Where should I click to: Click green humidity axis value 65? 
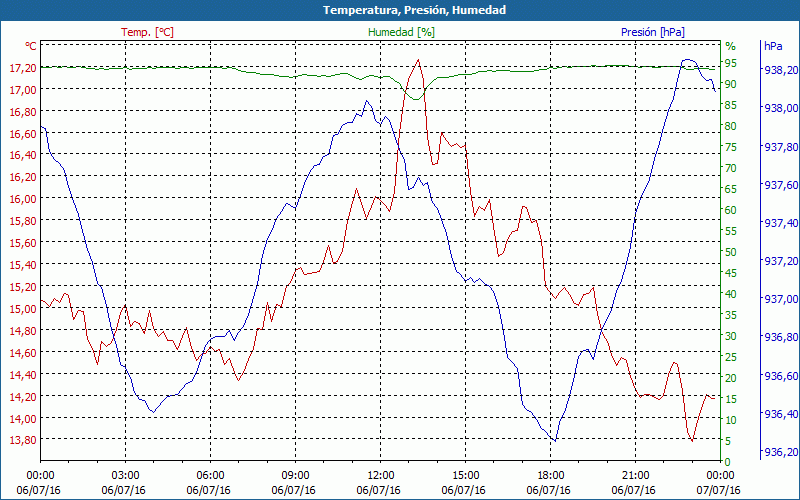pyautogui.click(x=731, y=189)
